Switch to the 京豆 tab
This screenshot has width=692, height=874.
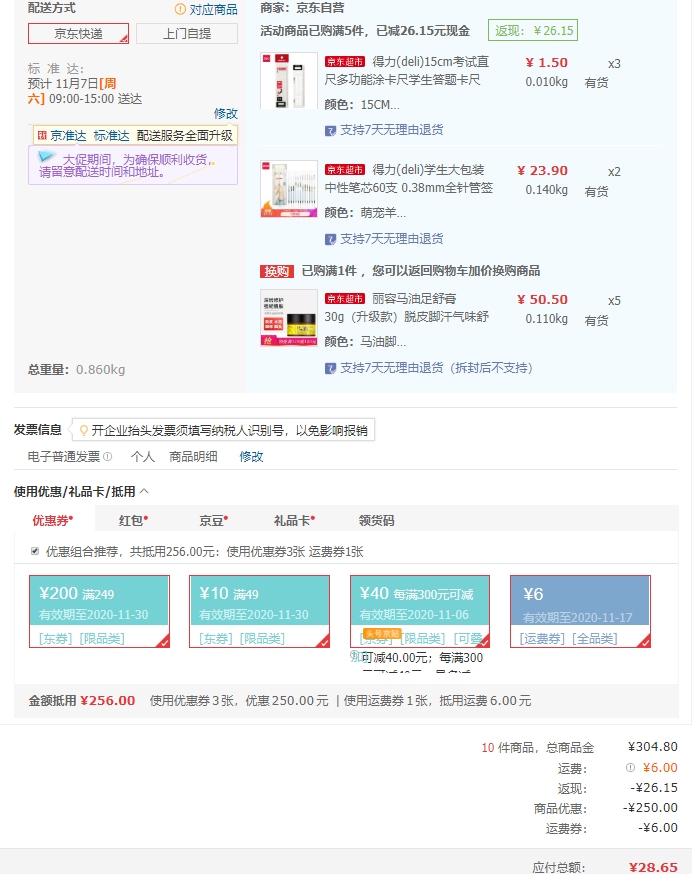214,521
